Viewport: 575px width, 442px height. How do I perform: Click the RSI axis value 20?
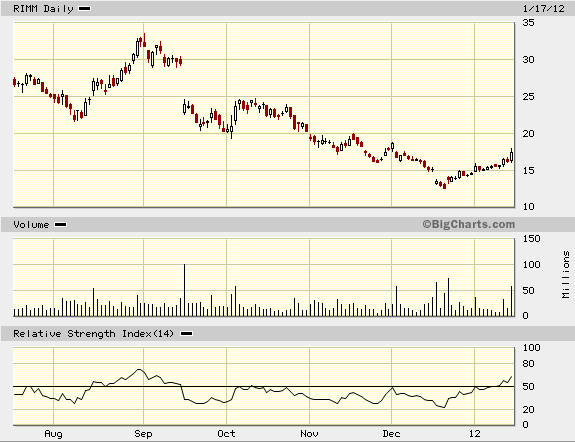click(528, 409)
